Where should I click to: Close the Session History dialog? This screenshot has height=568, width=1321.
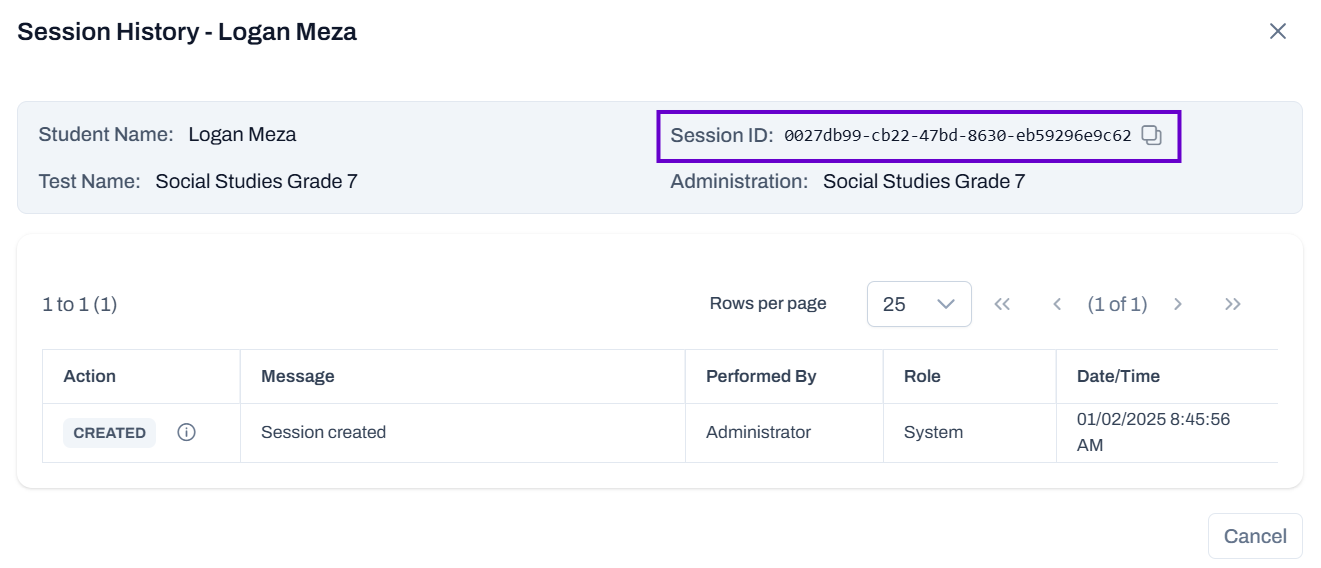pyautogui.click(x=1277, y=31)
